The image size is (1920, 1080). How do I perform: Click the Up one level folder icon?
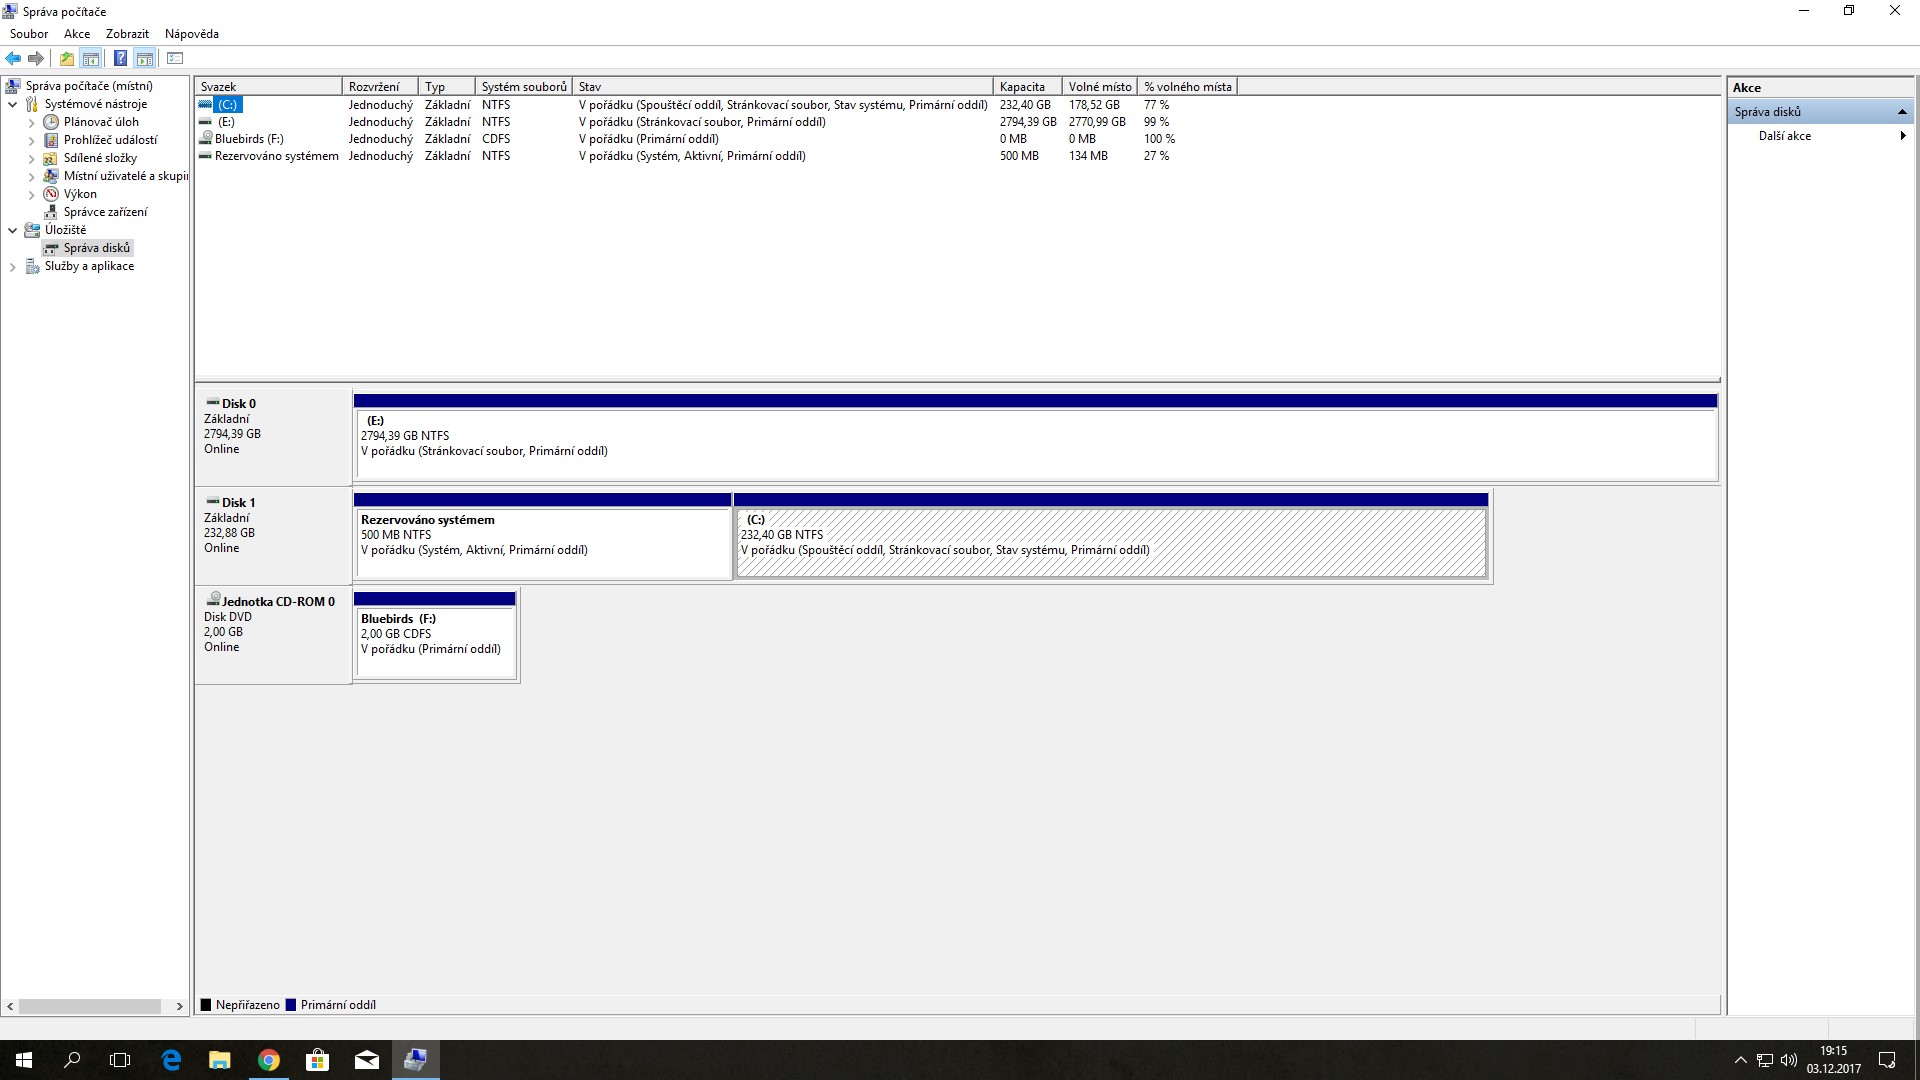click(x=67, y=59)
